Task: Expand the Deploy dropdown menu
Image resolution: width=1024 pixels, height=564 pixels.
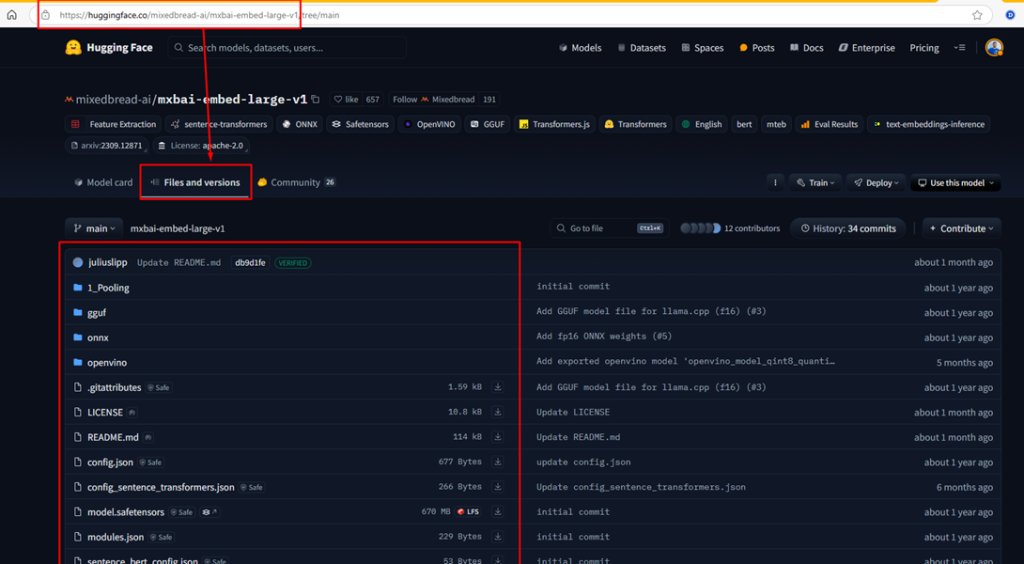Action: point(874,183)
